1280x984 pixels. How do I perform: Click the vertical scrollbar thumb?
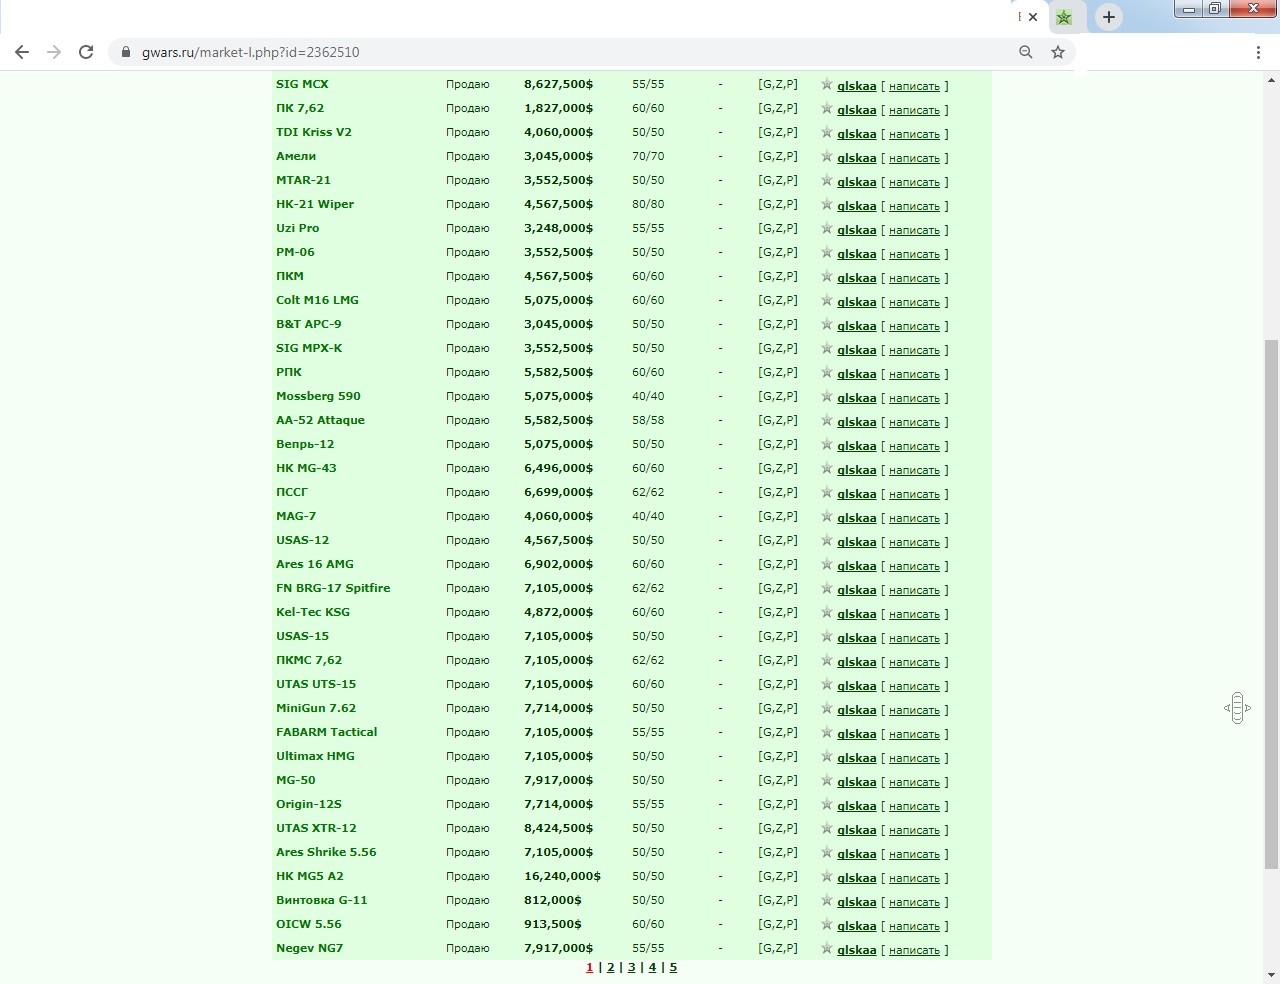(1271, 604)
